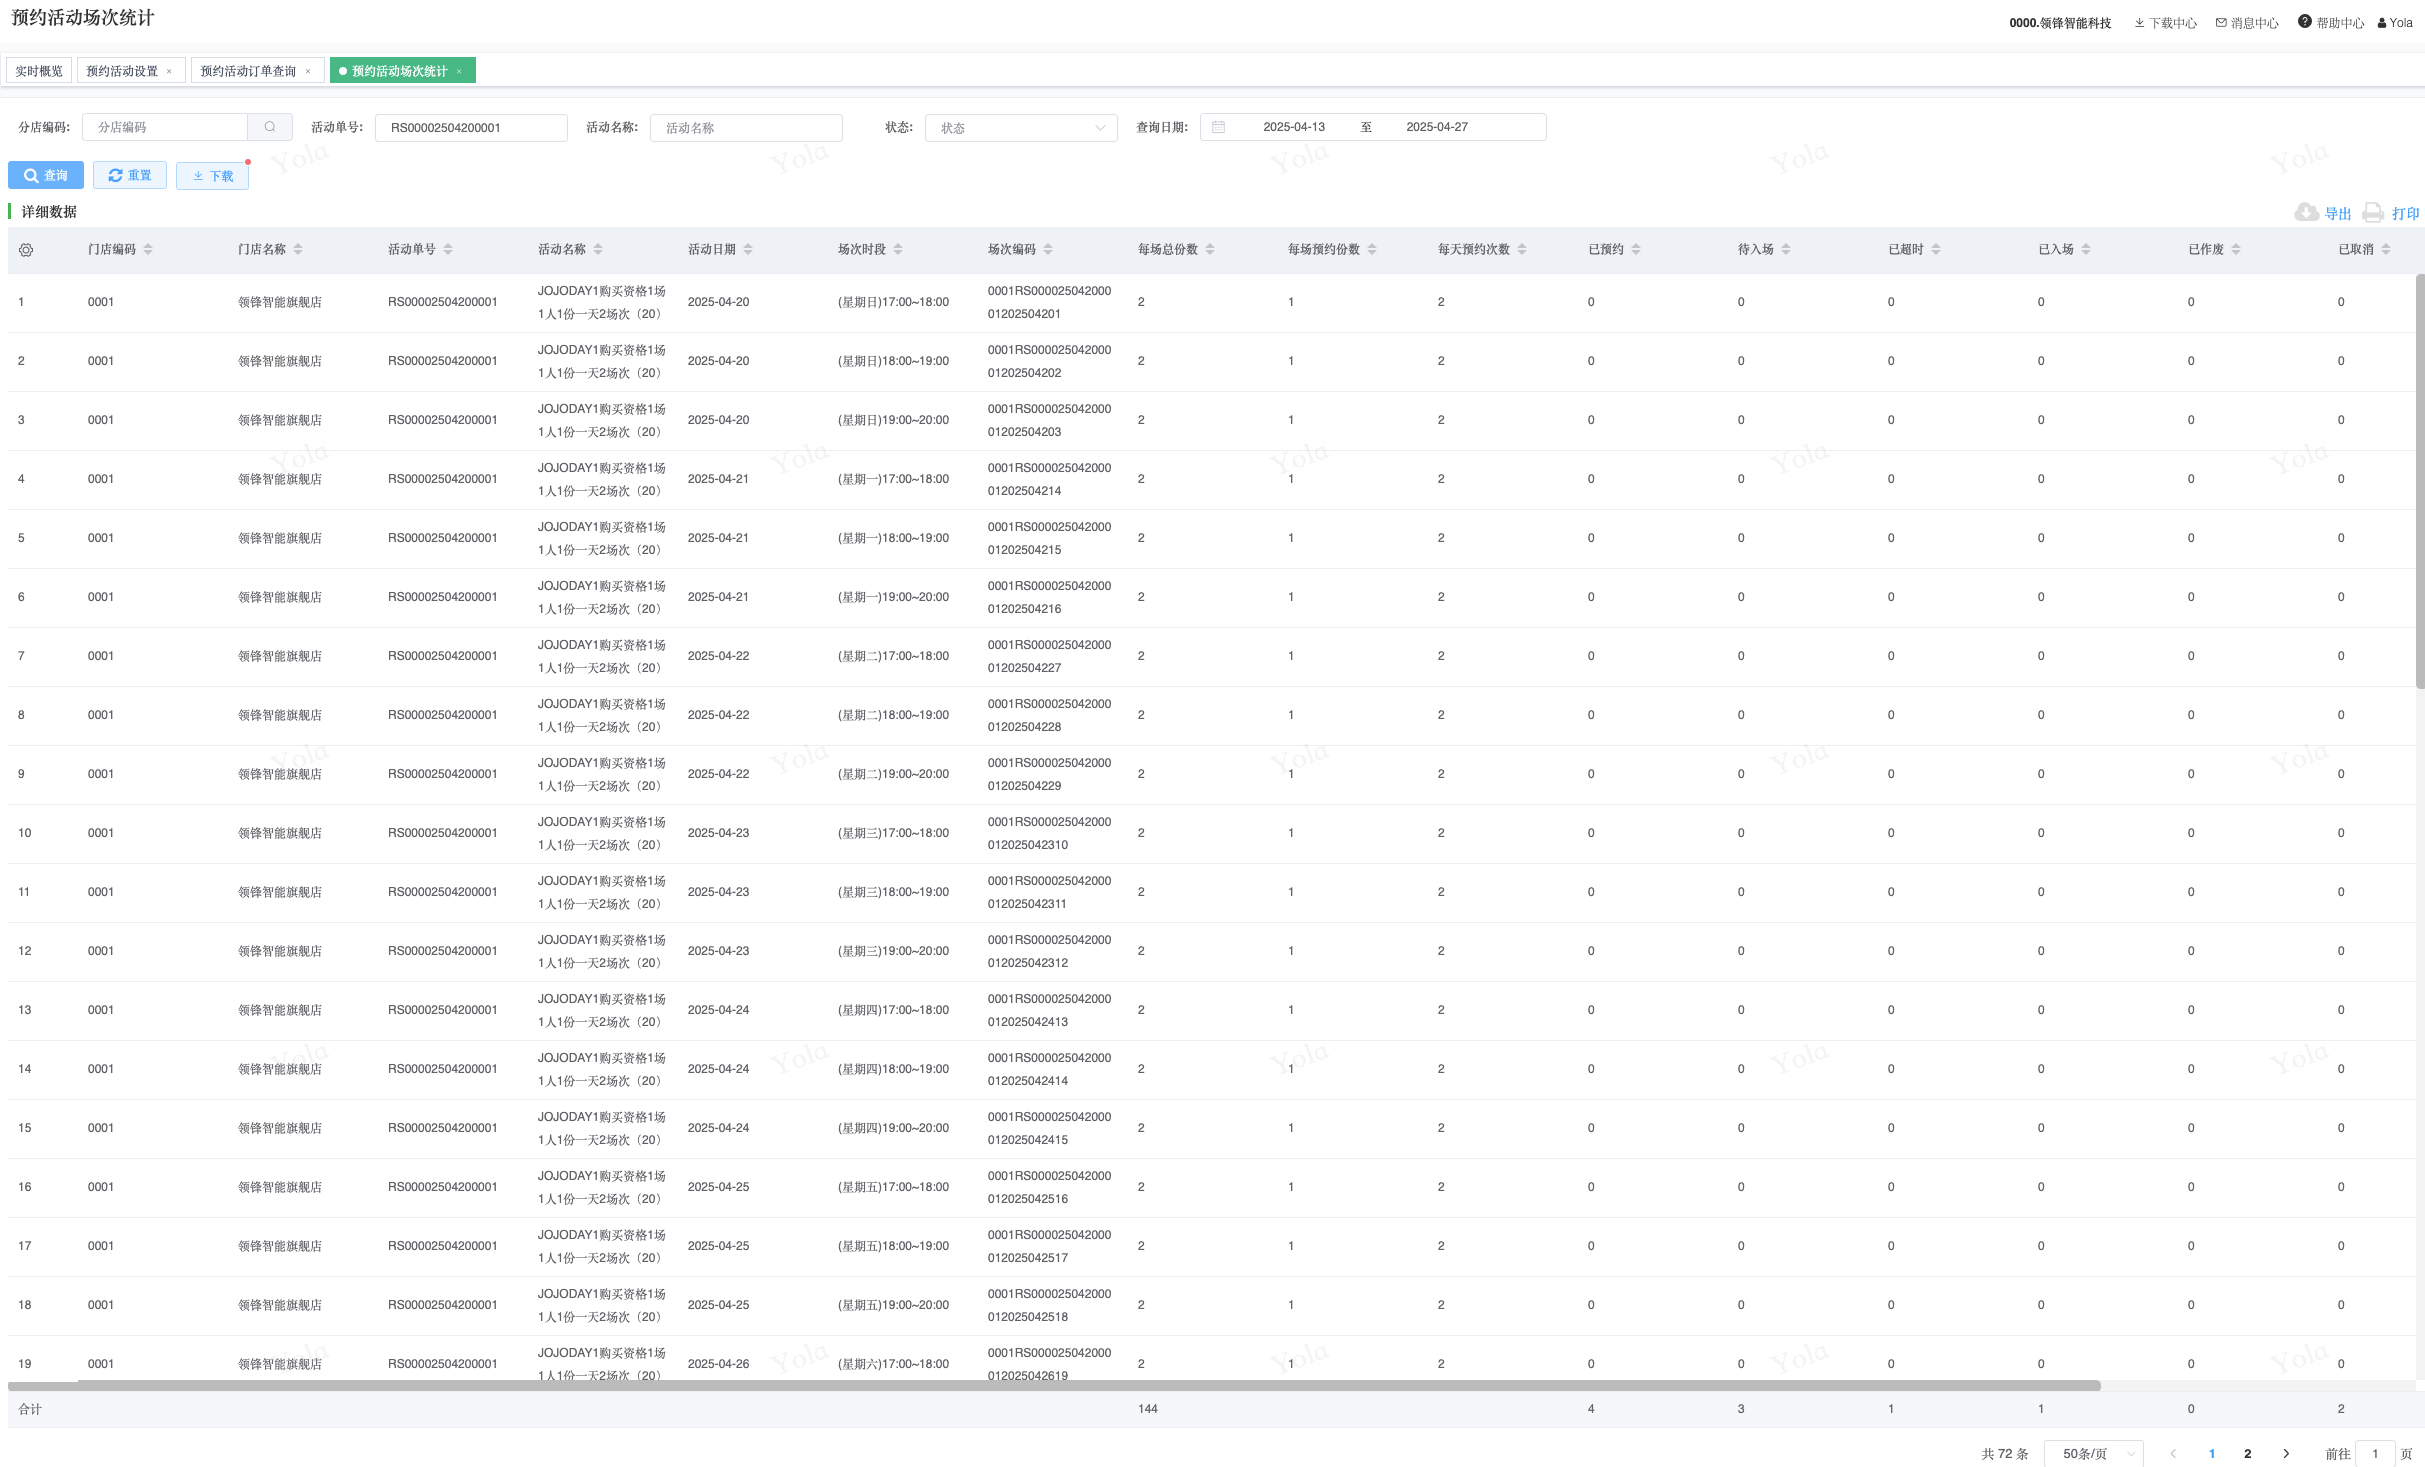Go to next page with right chevron
Screen dimensions: 2425x1467
pos(2286,1453)
